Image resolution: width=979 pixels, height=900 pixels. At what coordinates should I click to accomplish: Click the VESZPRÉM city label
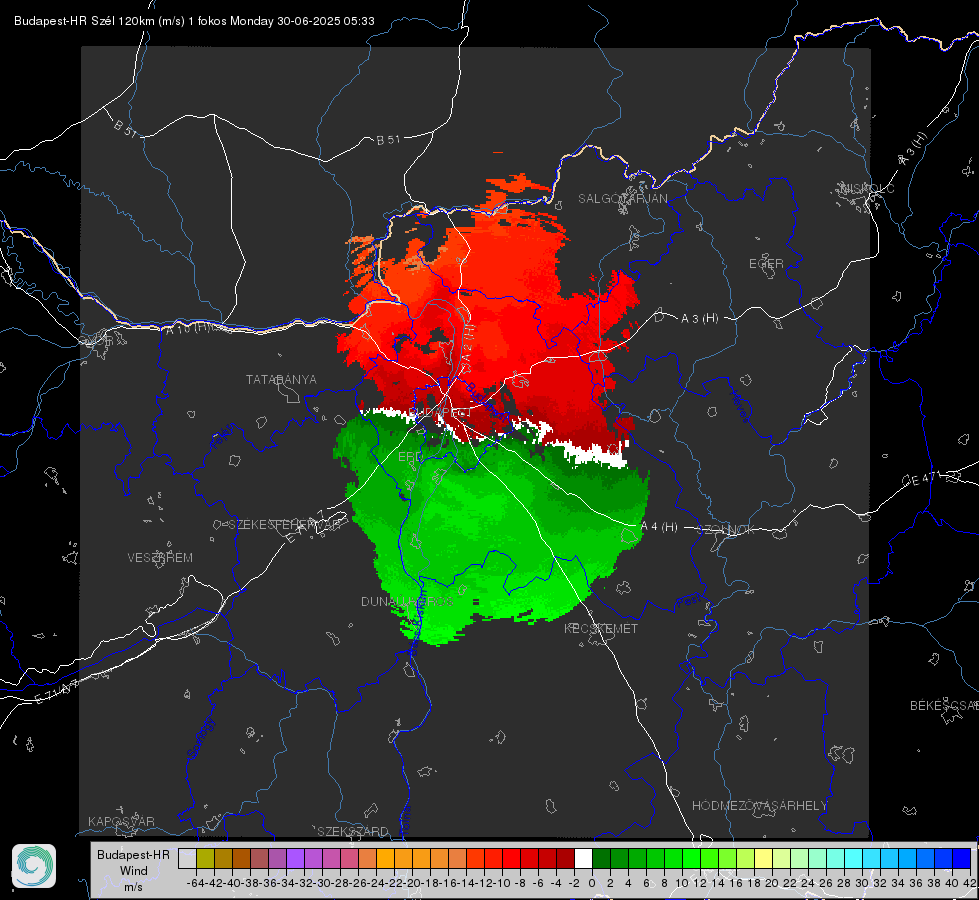point(160,557)
